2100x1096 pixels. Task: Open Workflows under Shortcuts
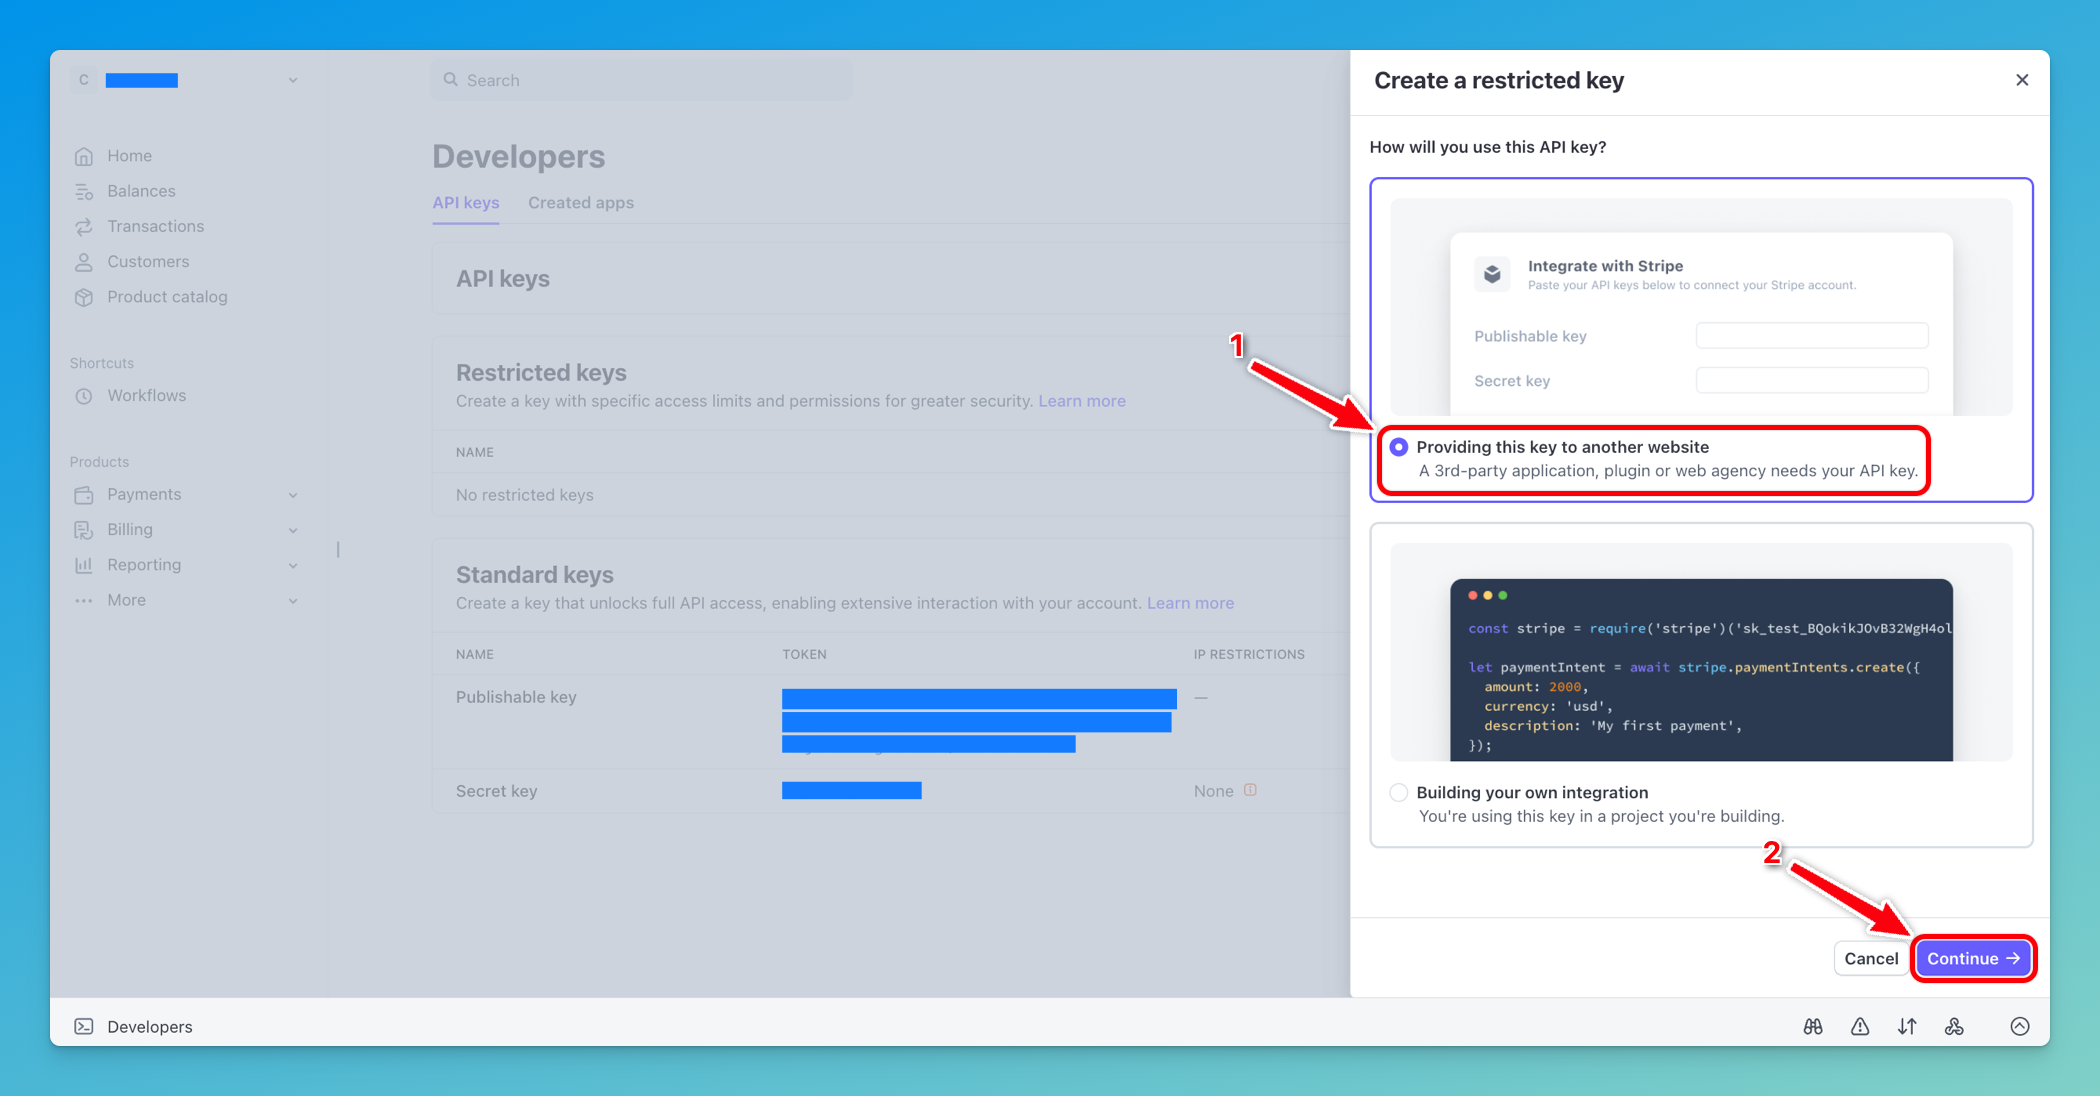[x=146, y=395]
